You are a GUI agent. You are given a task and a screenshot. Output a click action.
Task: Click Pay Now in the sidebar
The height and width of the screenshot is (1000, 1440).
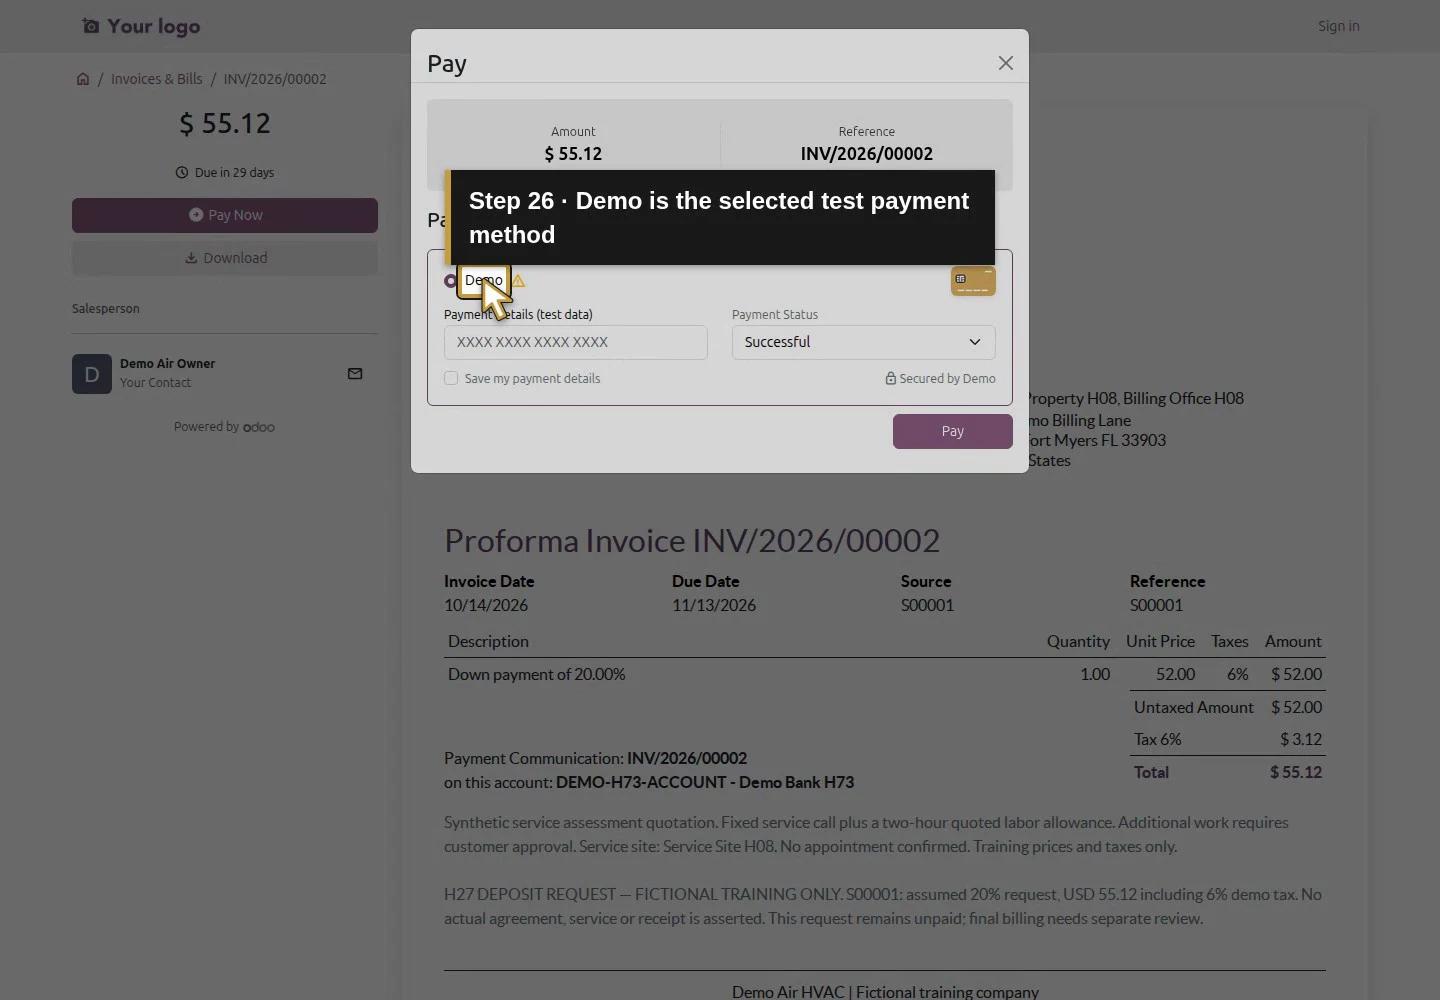tap(225, 215)
